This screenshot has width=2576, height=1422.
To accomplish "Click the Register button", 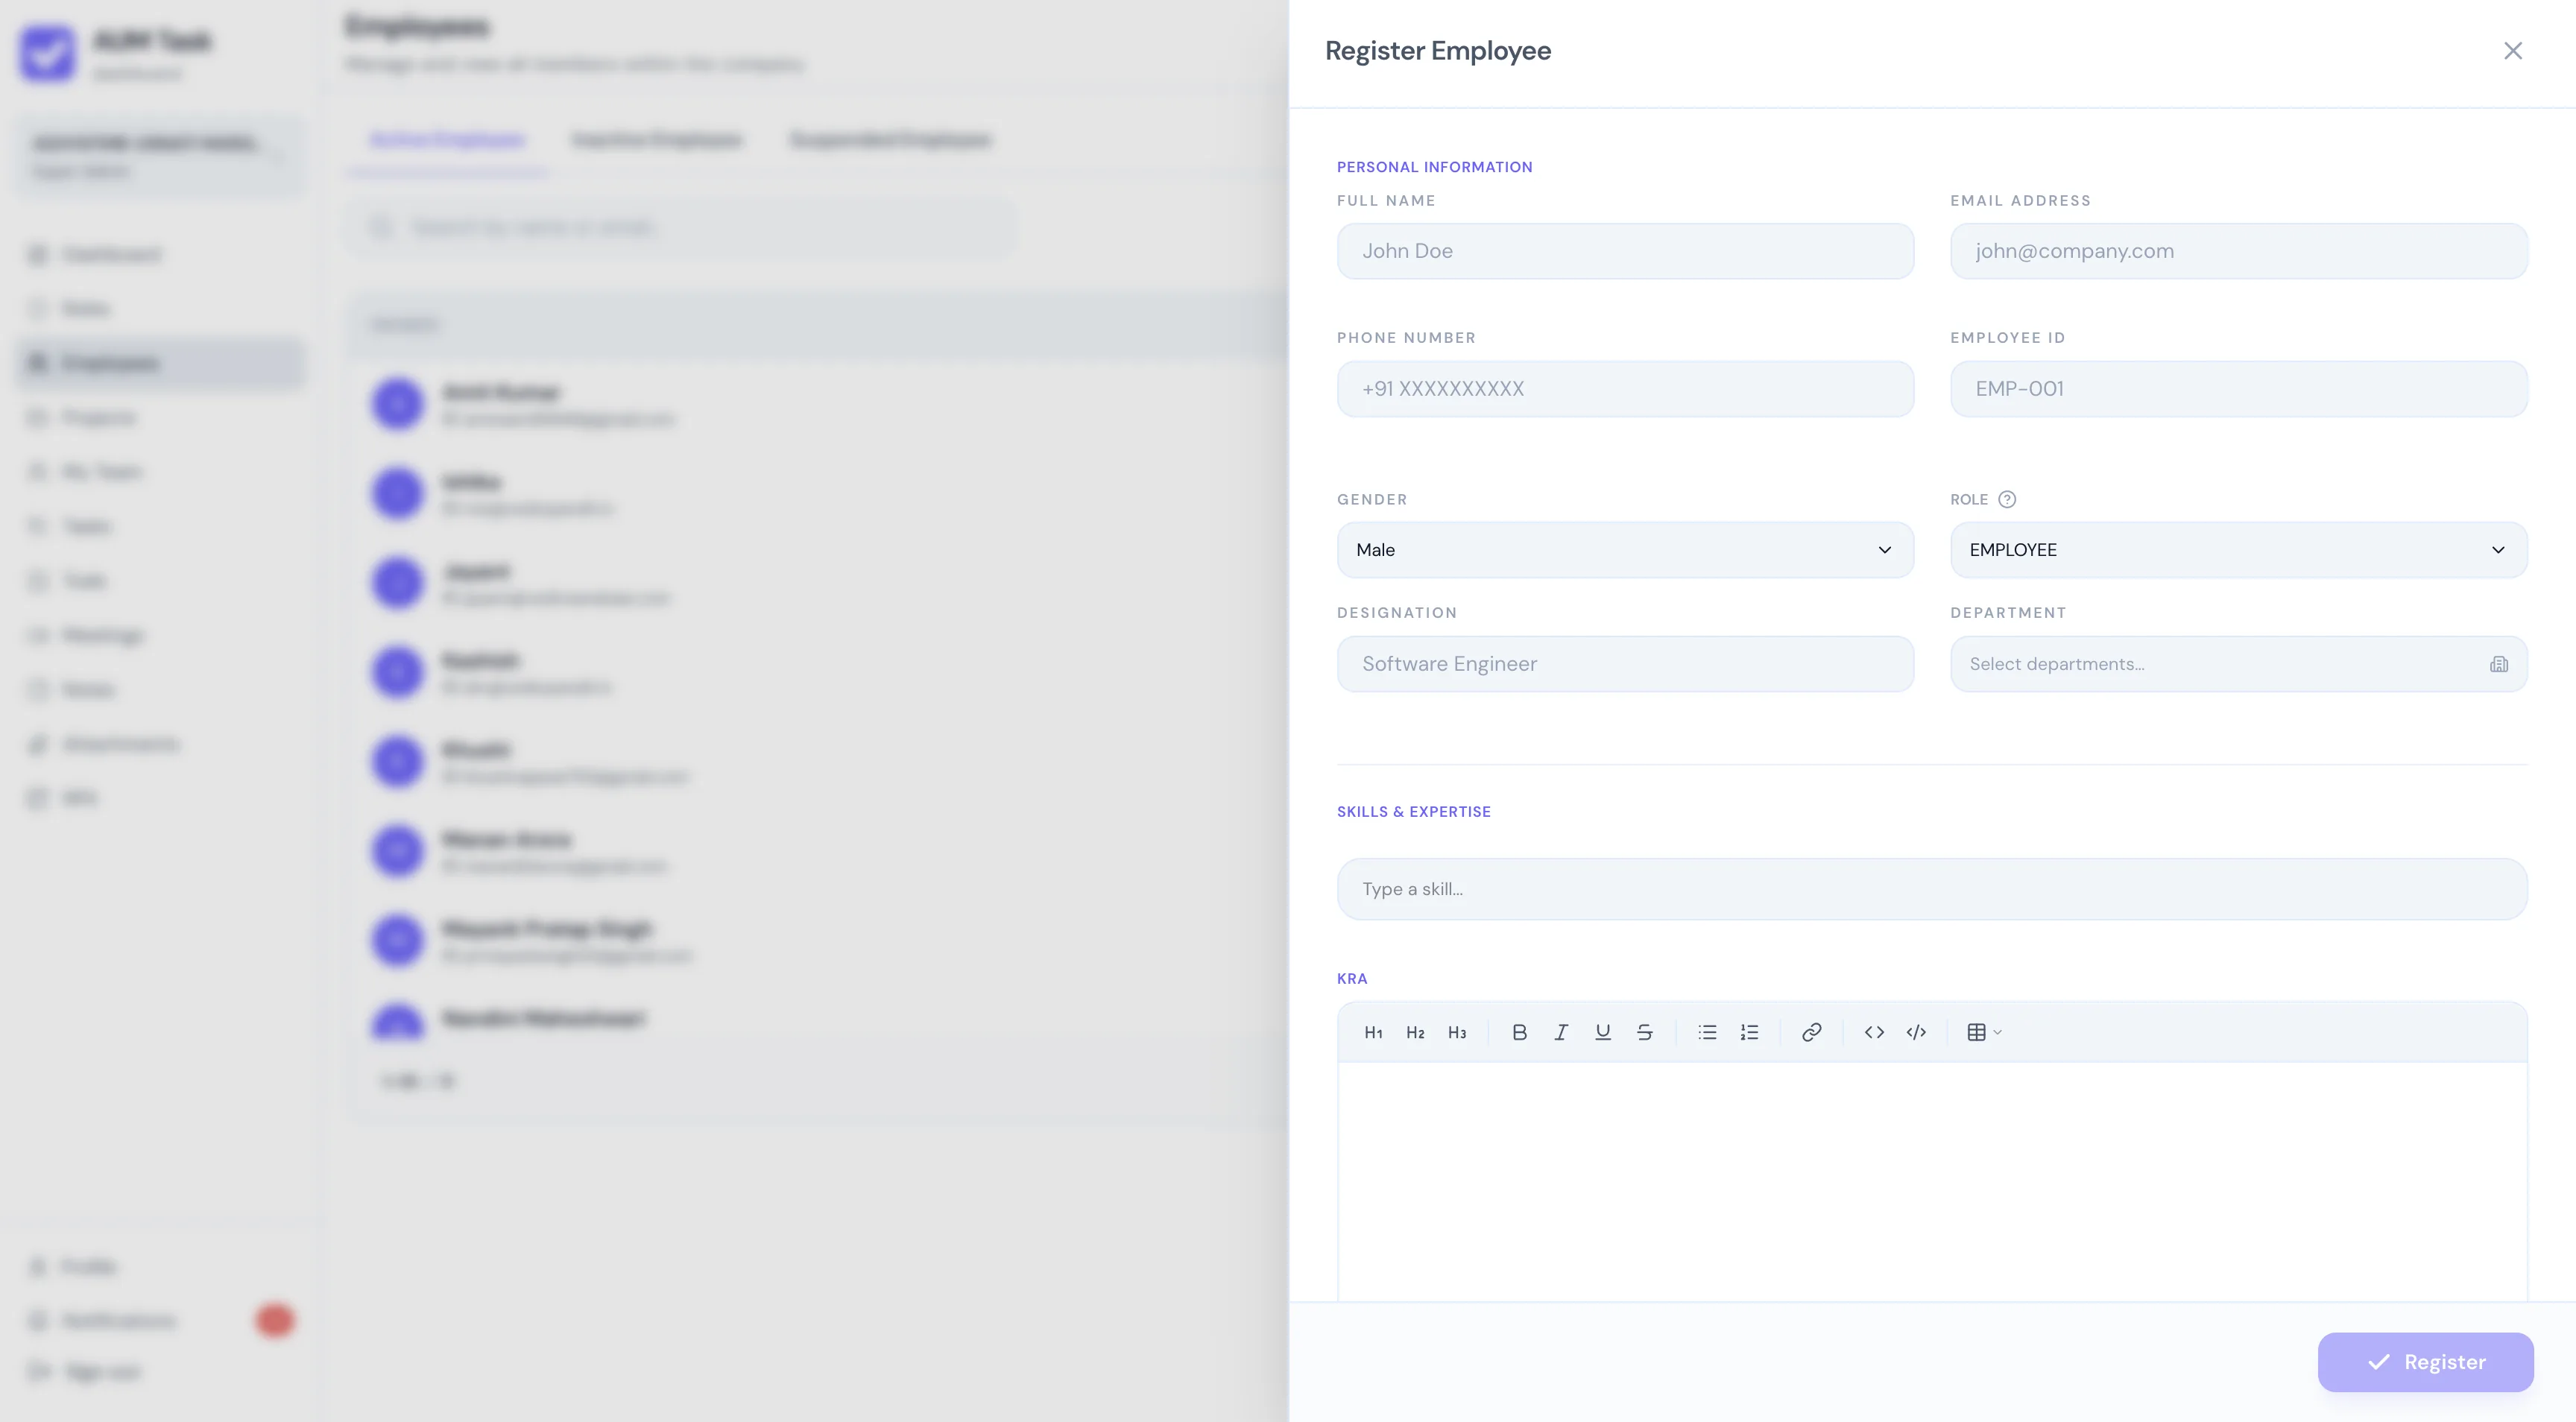I will tap(2426, 1362).
